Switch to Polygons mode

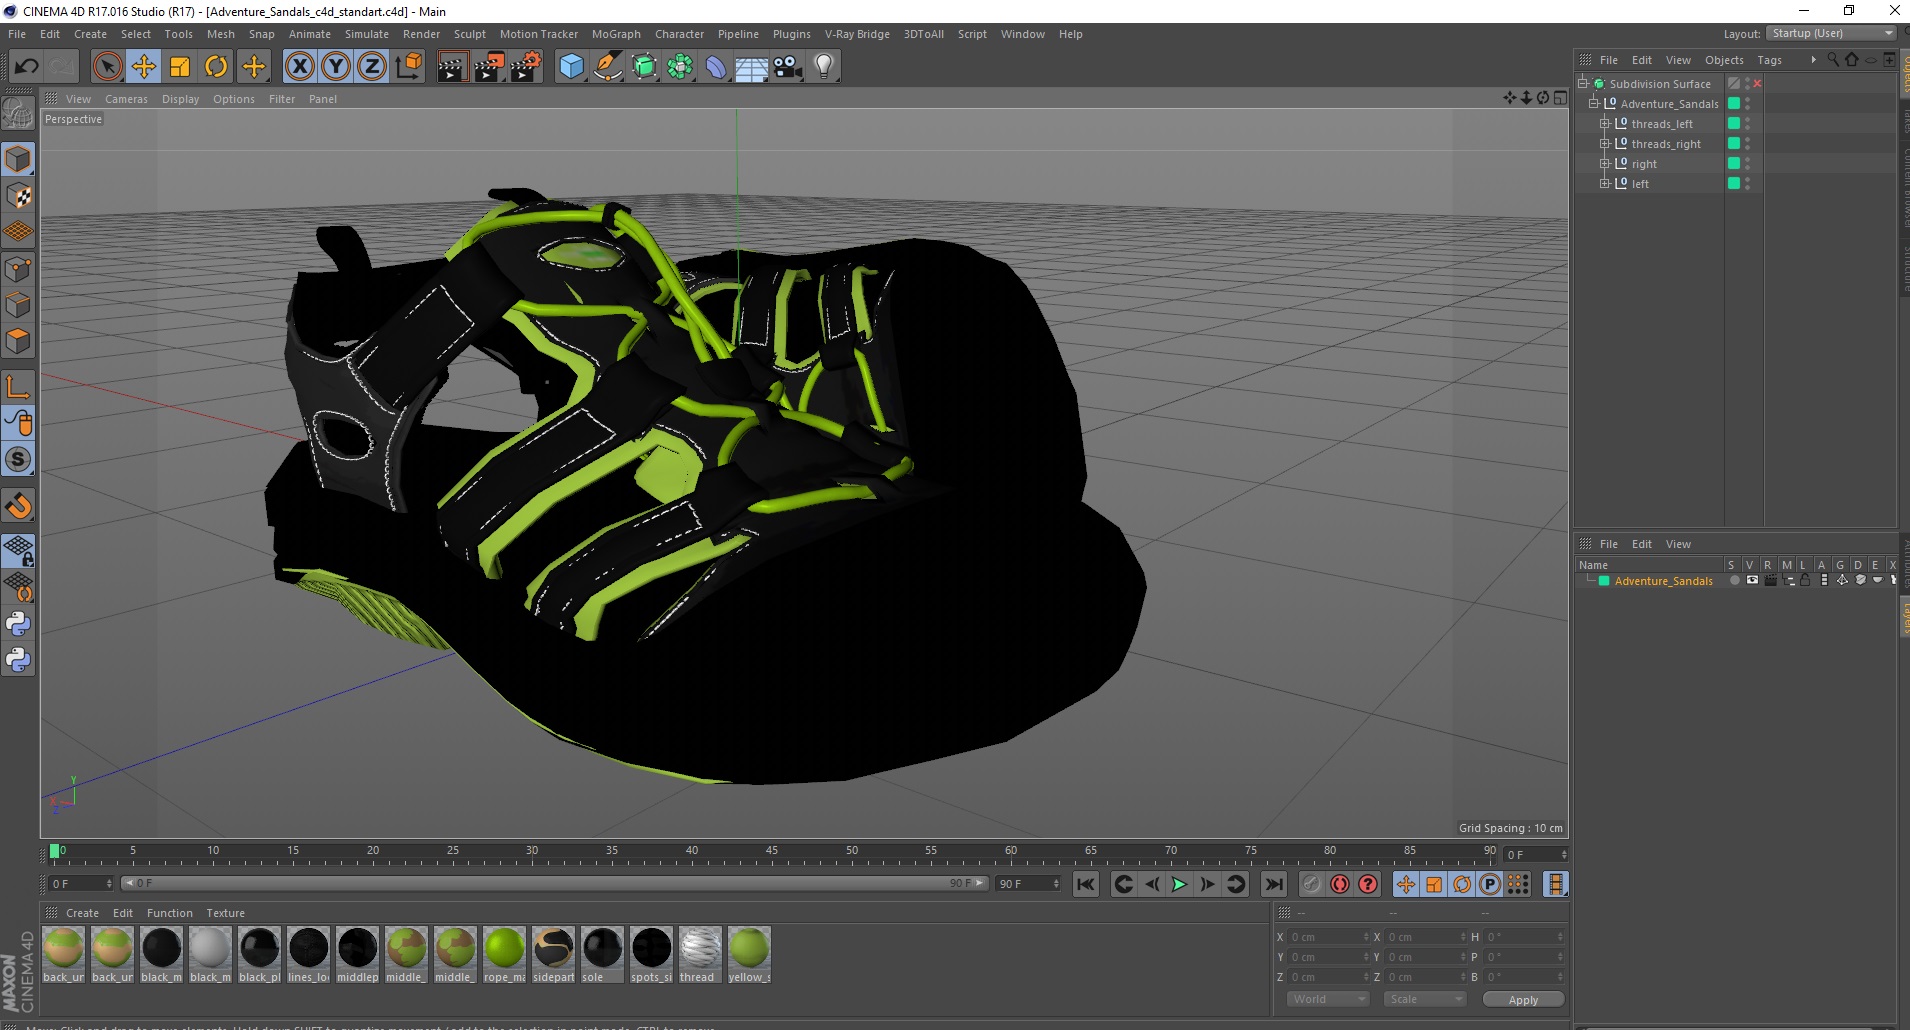point(18,341)
